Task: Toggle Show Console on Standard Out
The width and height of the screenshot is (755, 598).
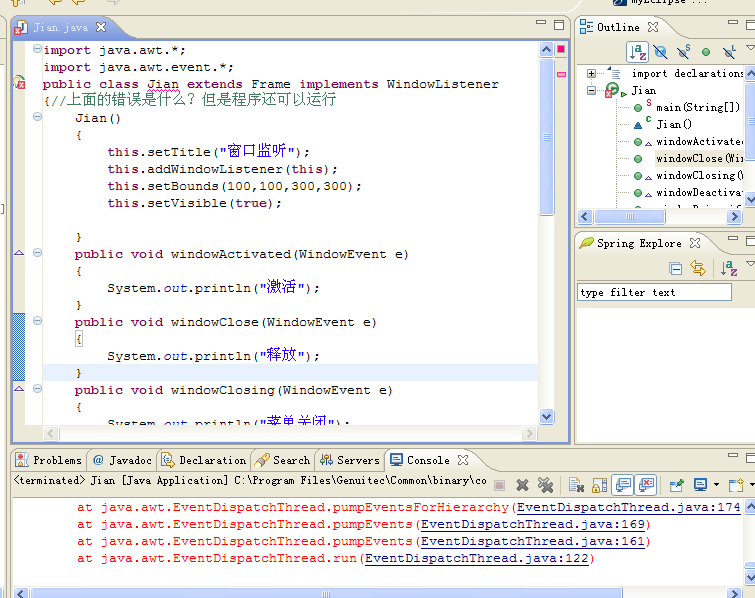Action: pyautogui.click(x=623, y=485)
